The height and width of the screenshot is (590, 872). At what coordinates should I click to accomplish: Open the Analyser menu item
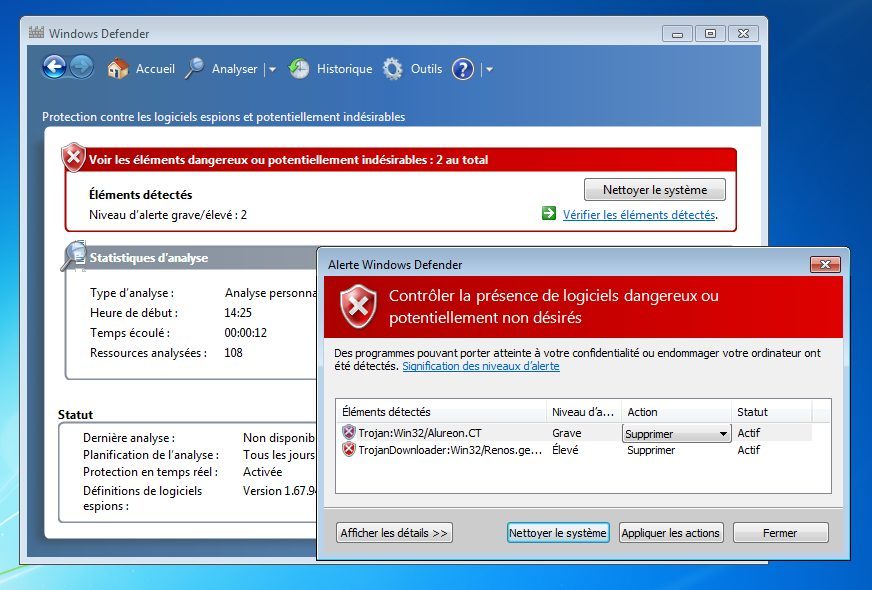coord(234,69)
